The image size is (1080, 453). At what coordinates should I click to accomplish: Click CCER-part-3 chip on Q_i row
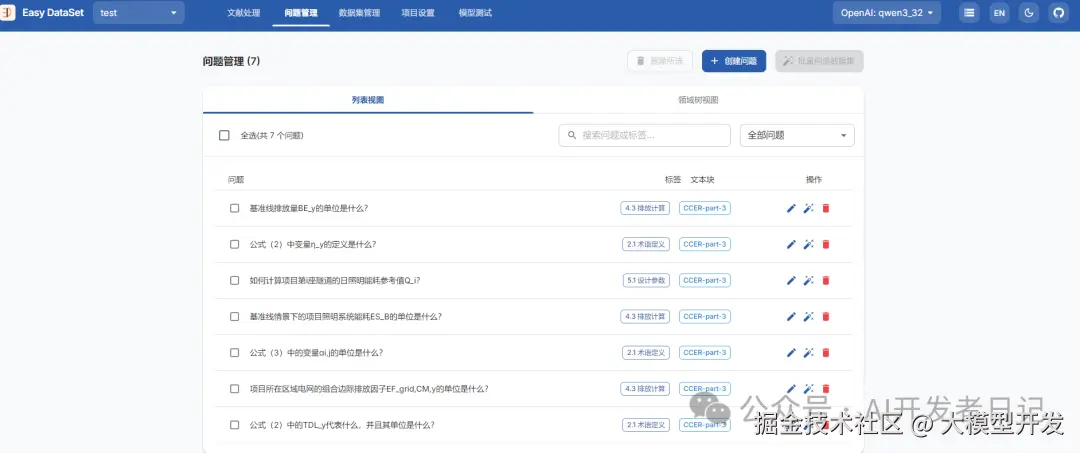click(705, 280)
